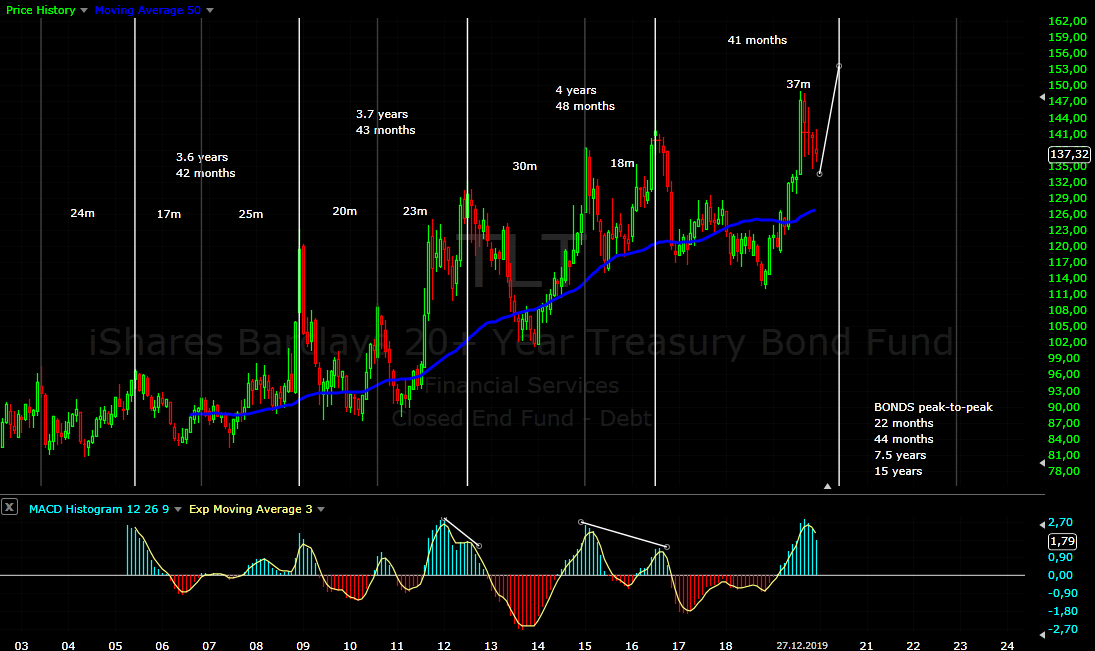The height and width of the screenshot is (651, 1095).
Task: Click the upward triangle below the last candle
Action: tap(829, 485)
